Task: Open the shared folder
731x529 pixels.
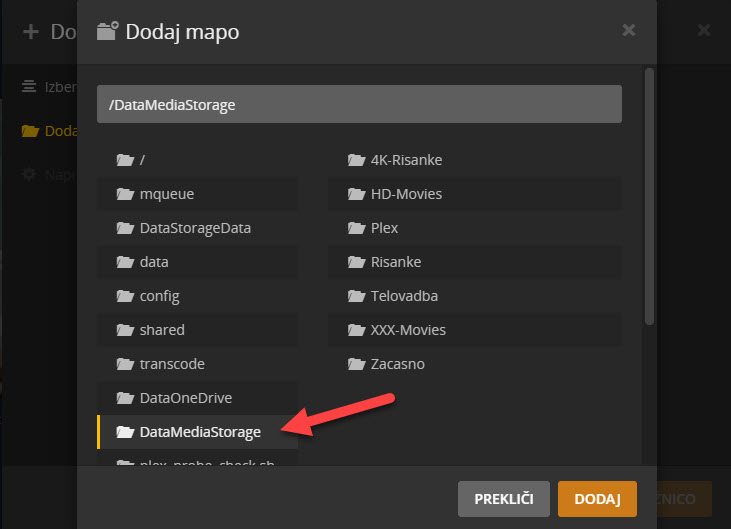Action: (162, 330)
